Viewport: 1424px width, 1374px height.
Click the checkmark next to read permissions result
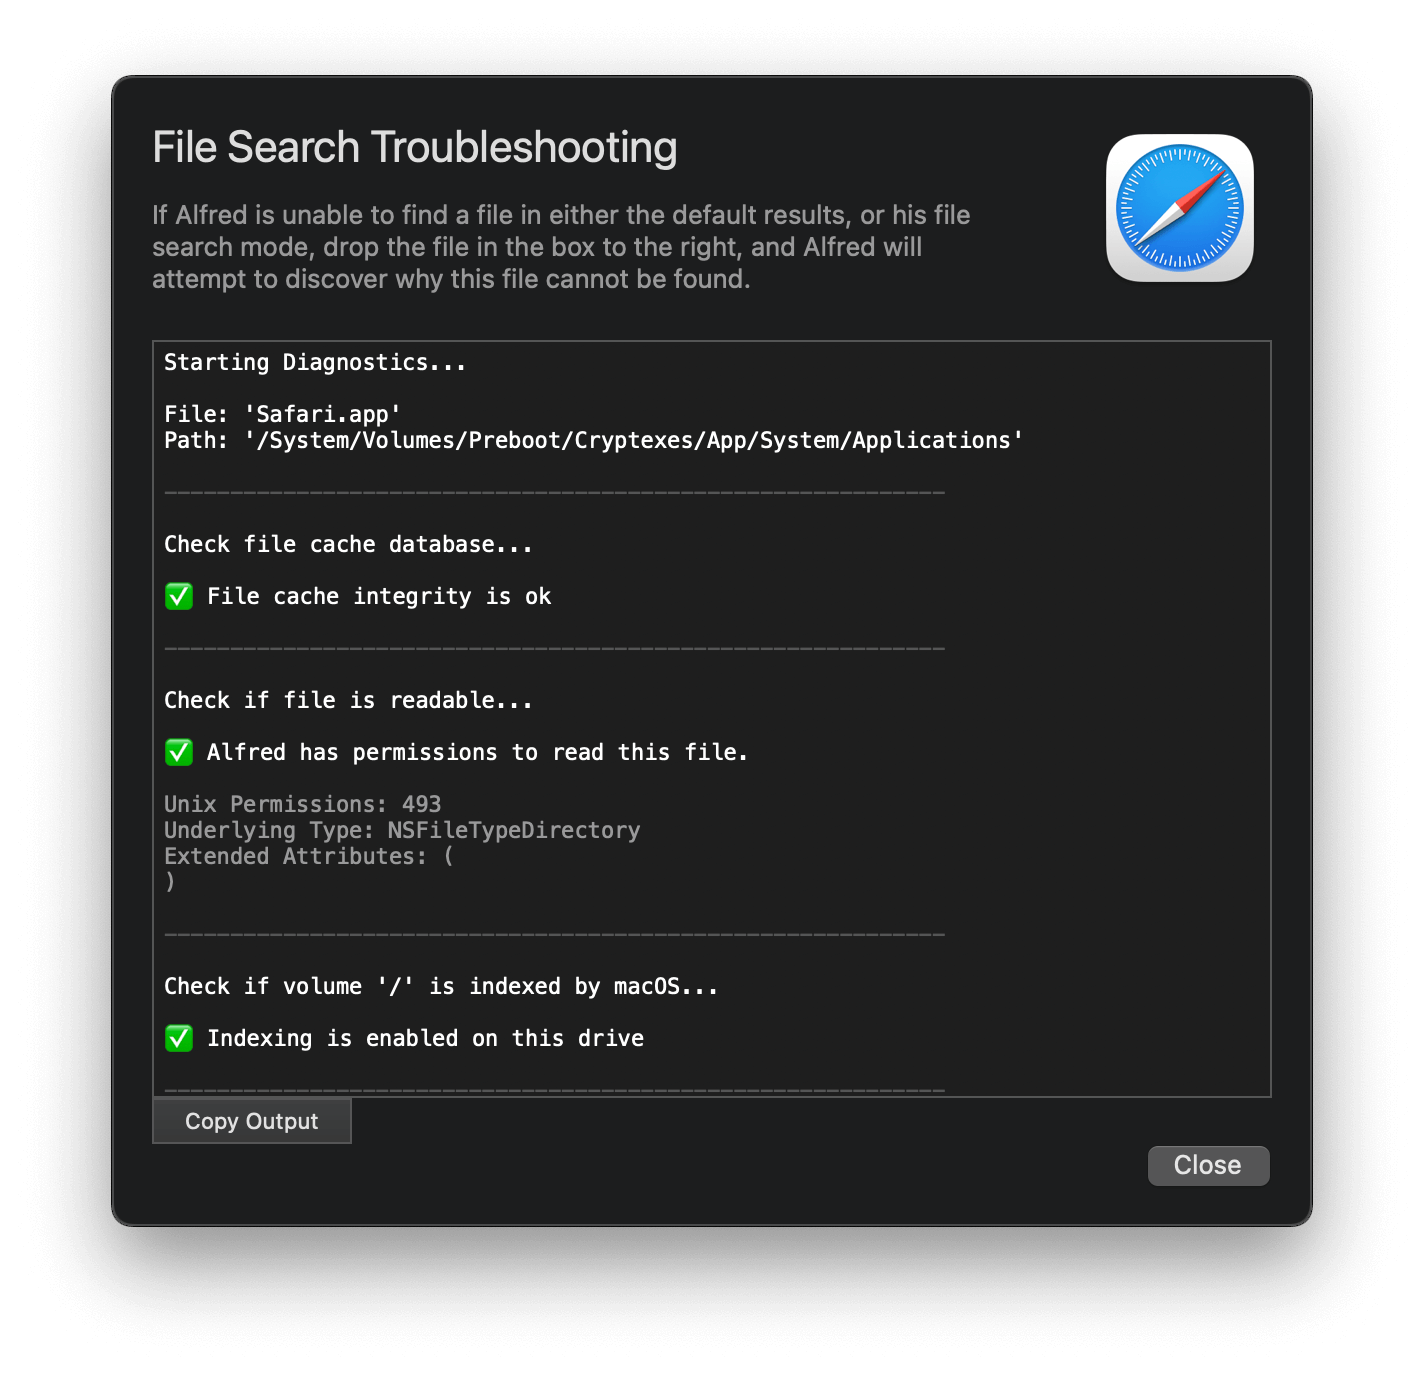pos(178,752)
